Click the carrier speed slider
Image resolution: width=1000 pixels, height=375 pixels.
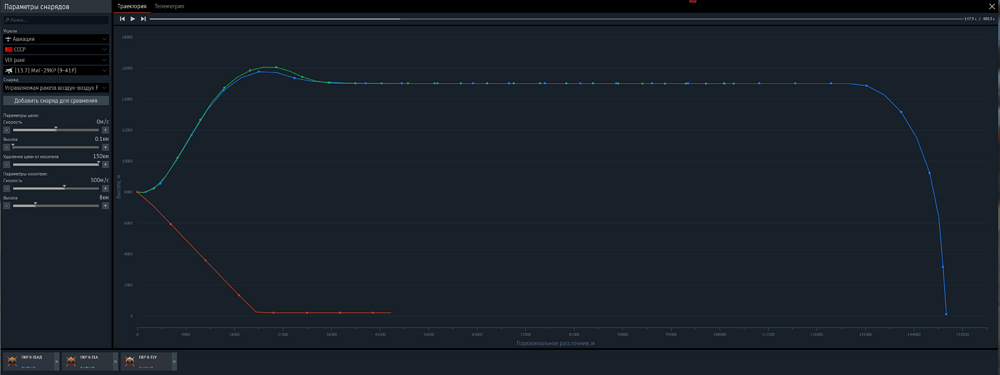pos(55,189)
